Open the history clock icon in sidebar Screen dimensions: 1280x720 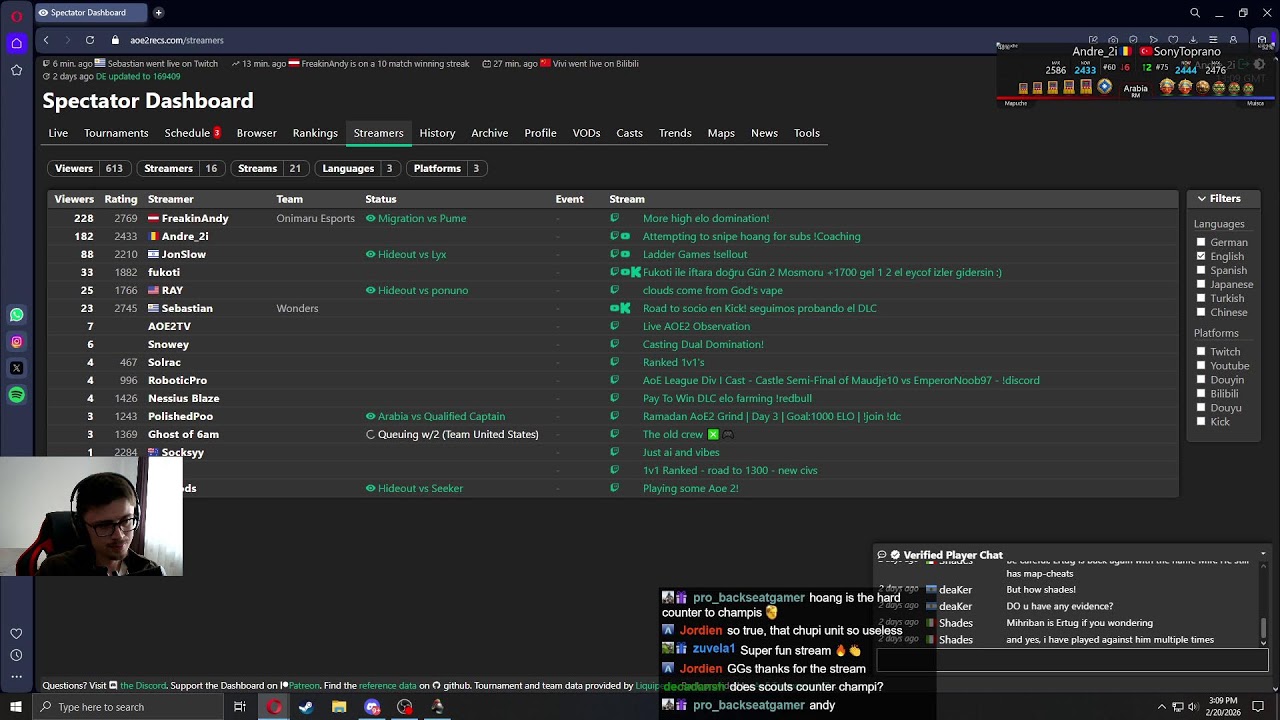tap(16, 655)
